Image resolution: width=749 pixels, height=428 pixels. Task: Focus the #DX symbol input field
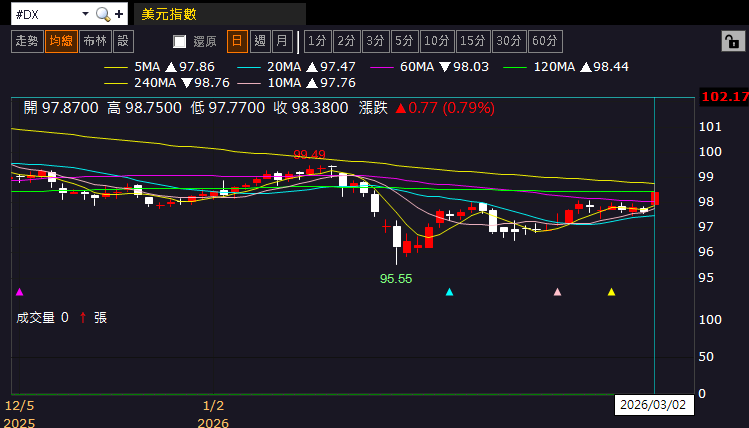(46, 14)
